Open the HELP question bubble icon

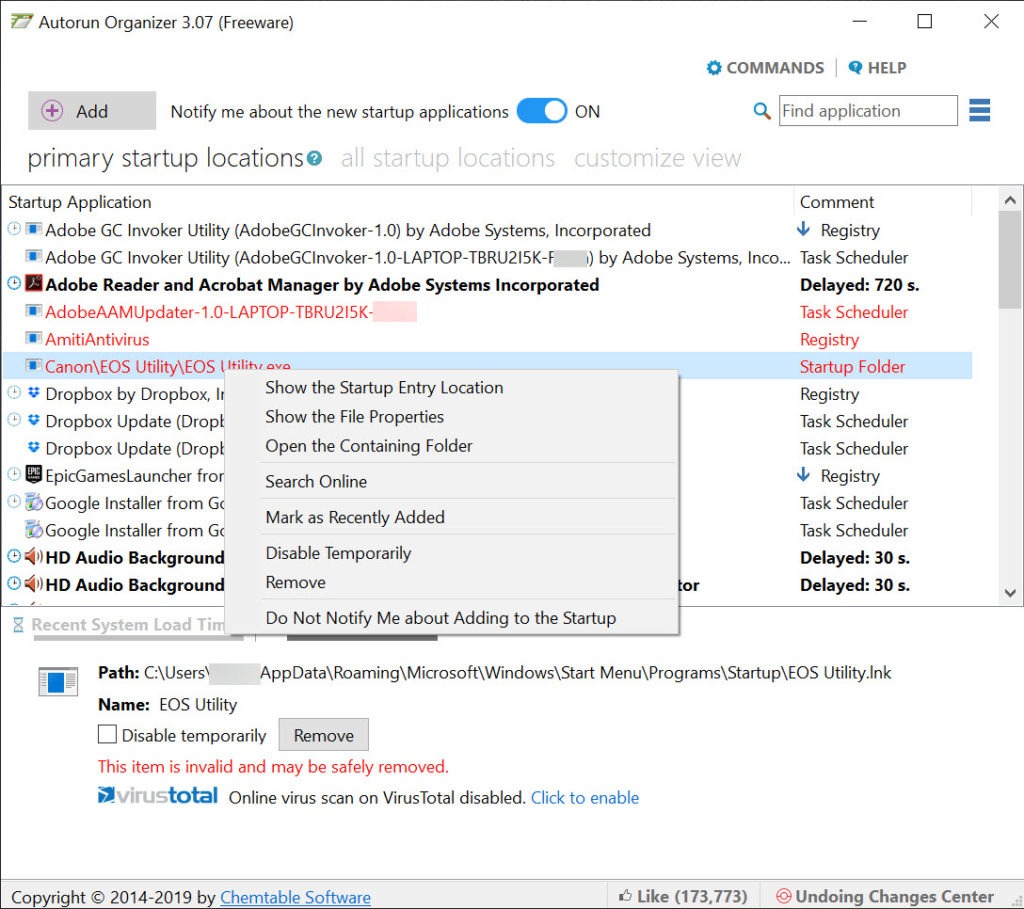[855, 67]
